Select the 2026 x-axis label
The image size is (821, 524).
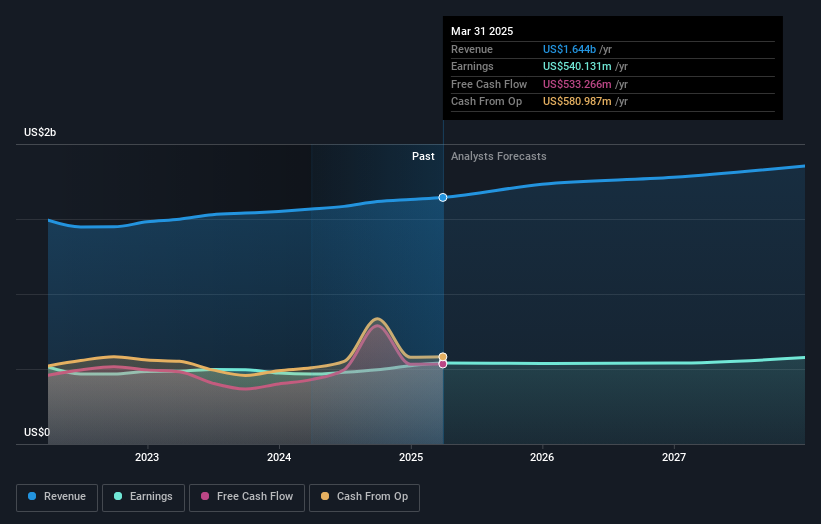pos(542,457)
